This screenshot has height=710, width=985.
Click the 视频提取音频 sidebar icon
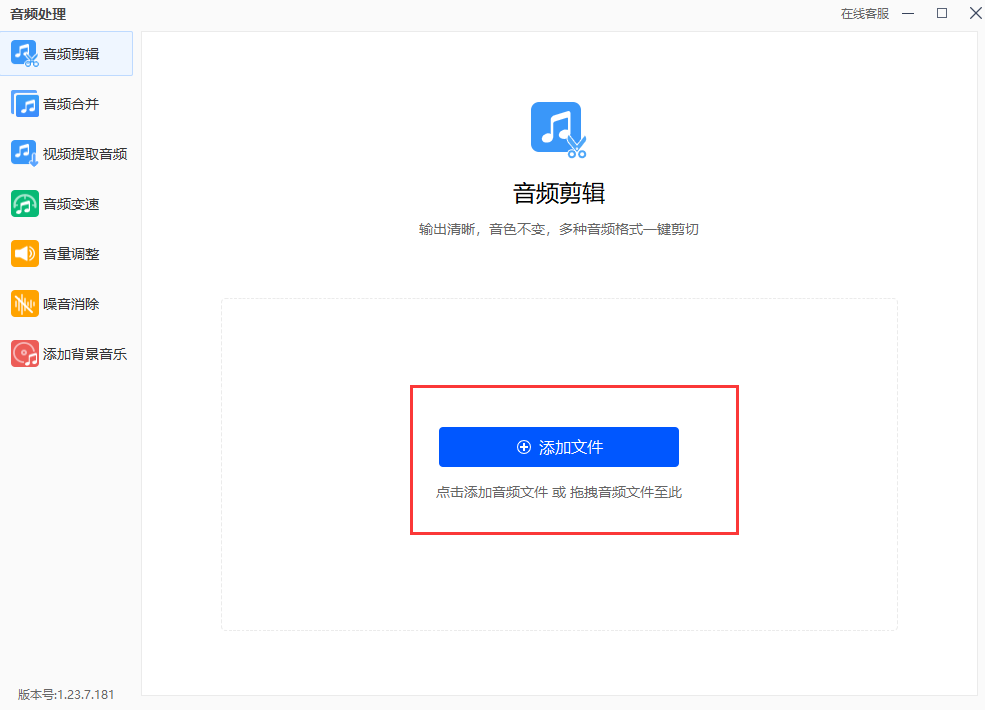coord(25,154)
